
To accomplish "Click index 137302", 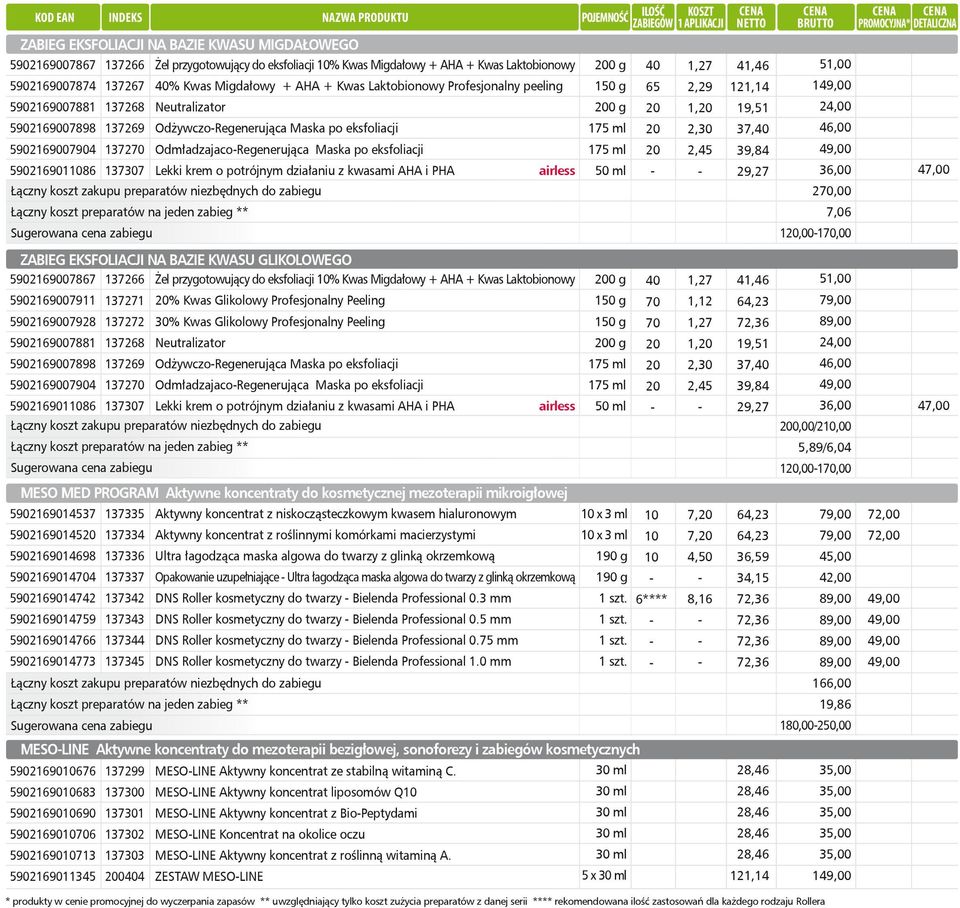I will pyautogui.click(x=125, y=835).
